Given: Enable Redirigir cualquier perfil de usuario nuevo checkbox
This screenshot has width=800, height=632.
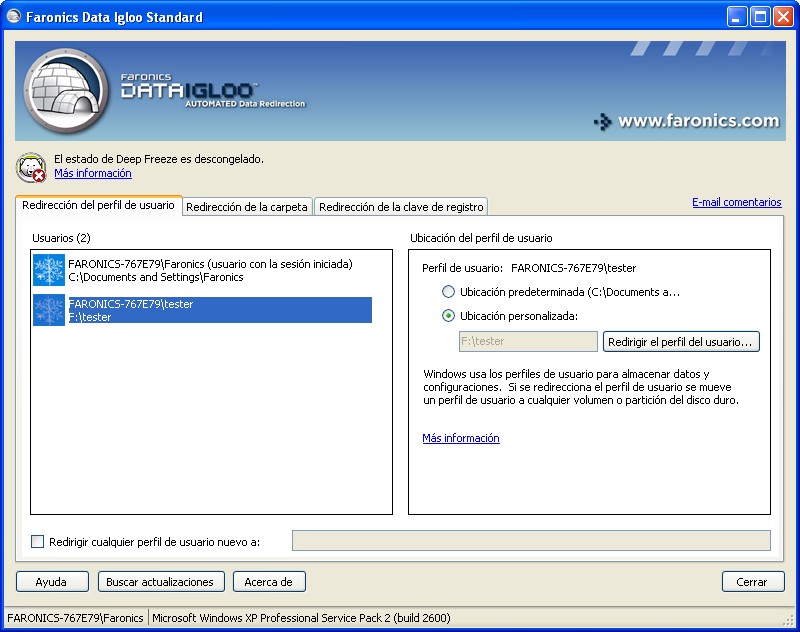Looking at the screenshot, I should (37, 541).
